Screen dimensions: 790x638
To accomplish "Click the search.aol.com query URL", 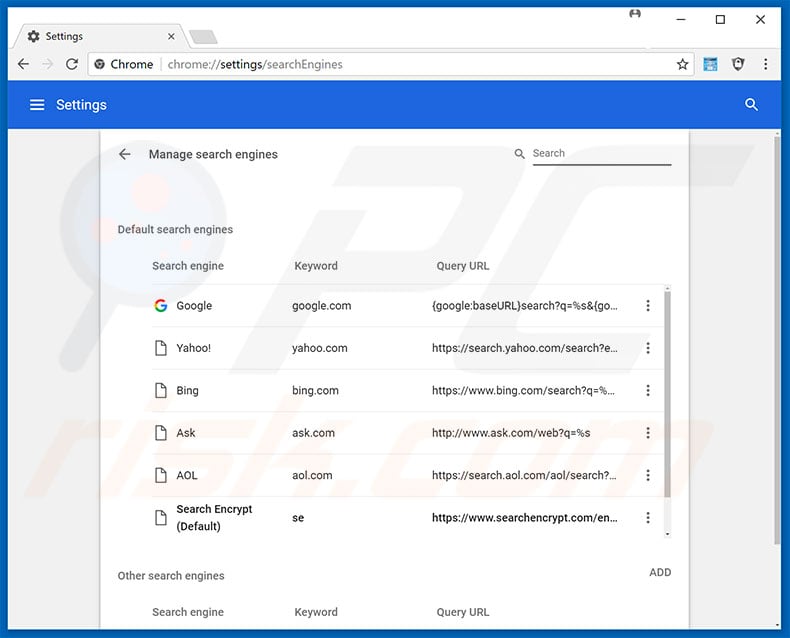I will 524,475.
